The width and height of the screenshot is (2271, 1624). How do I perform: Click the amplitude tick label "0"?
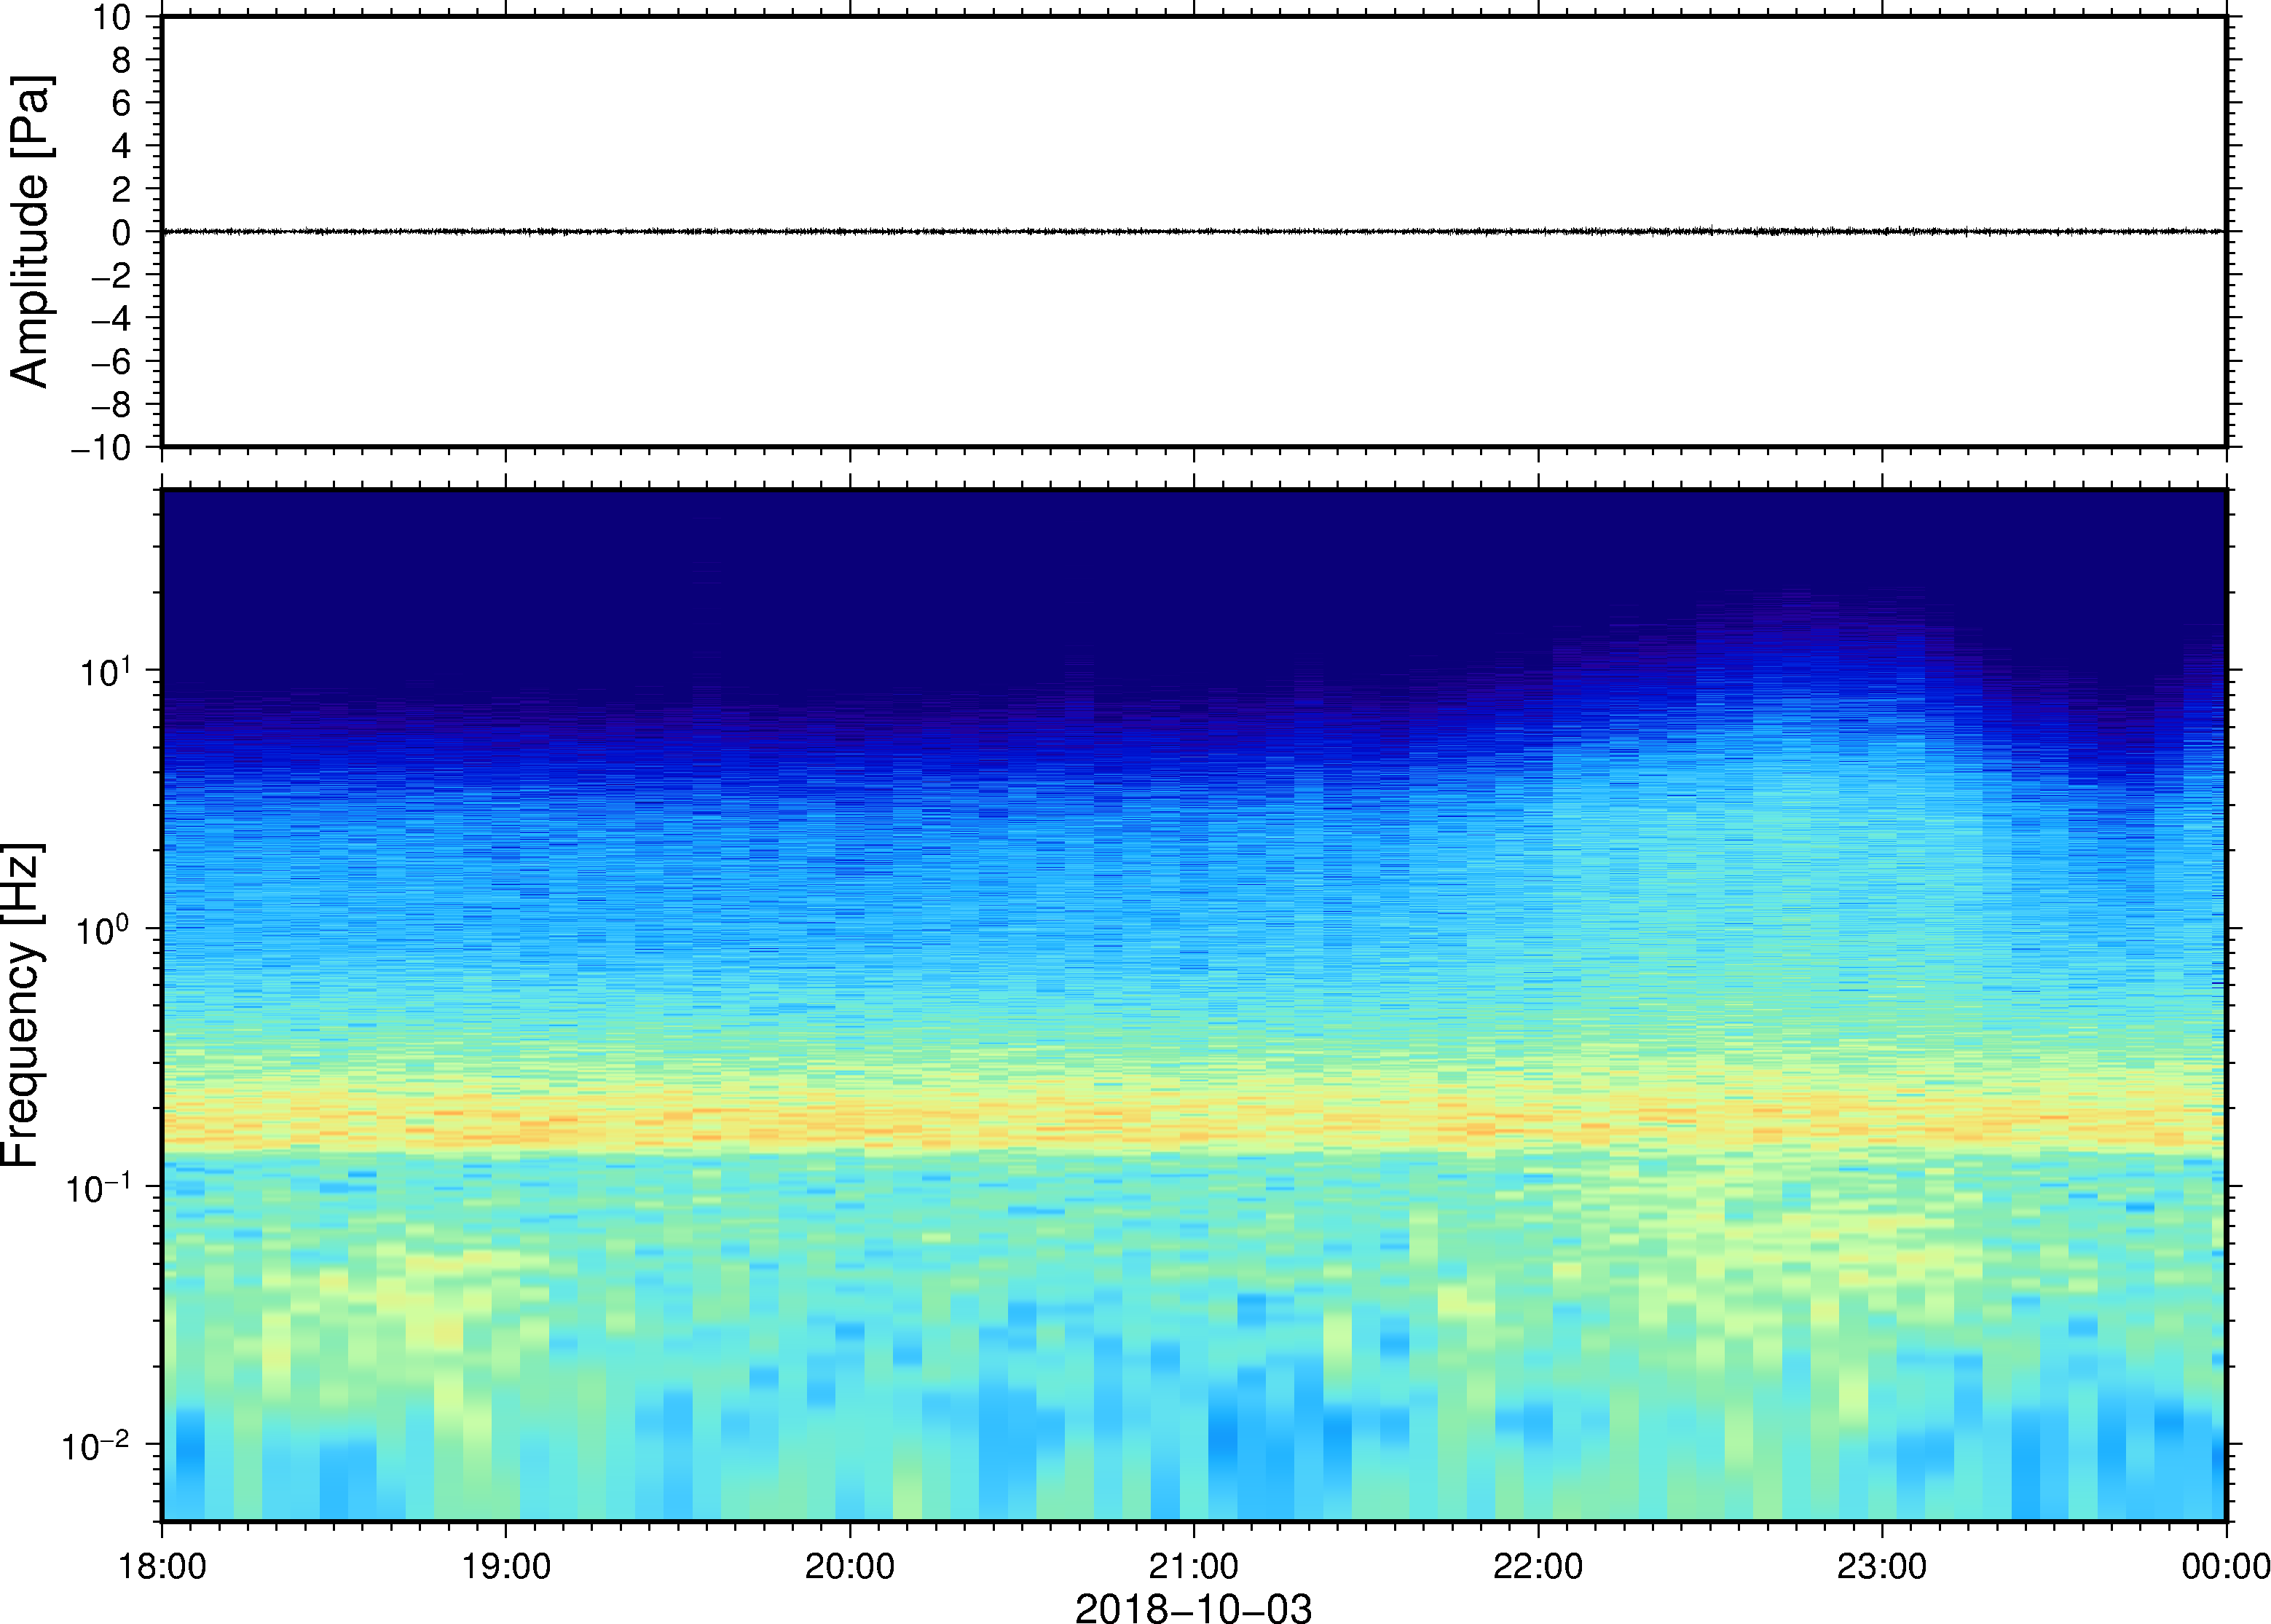pos(122,232)
